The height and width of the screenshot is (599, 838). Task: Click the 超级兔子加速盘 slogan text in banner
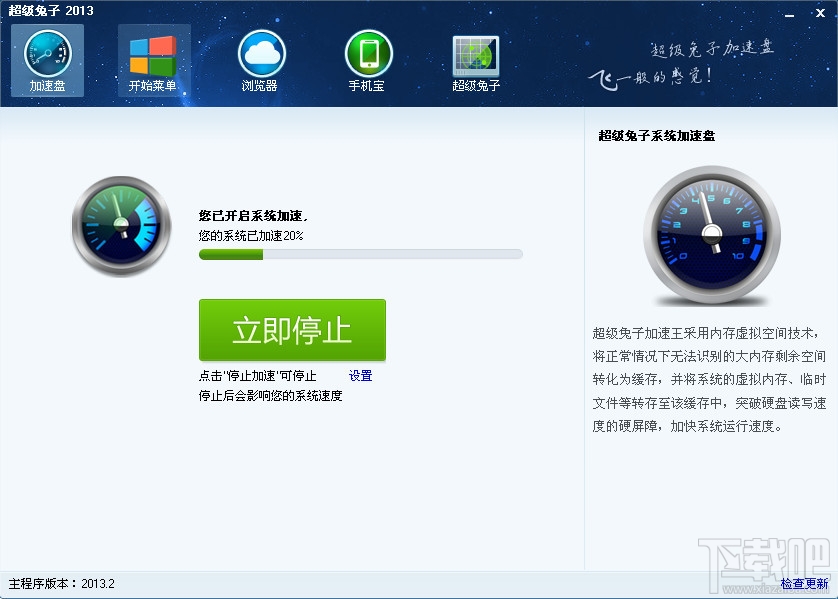[x=712, y=49]
